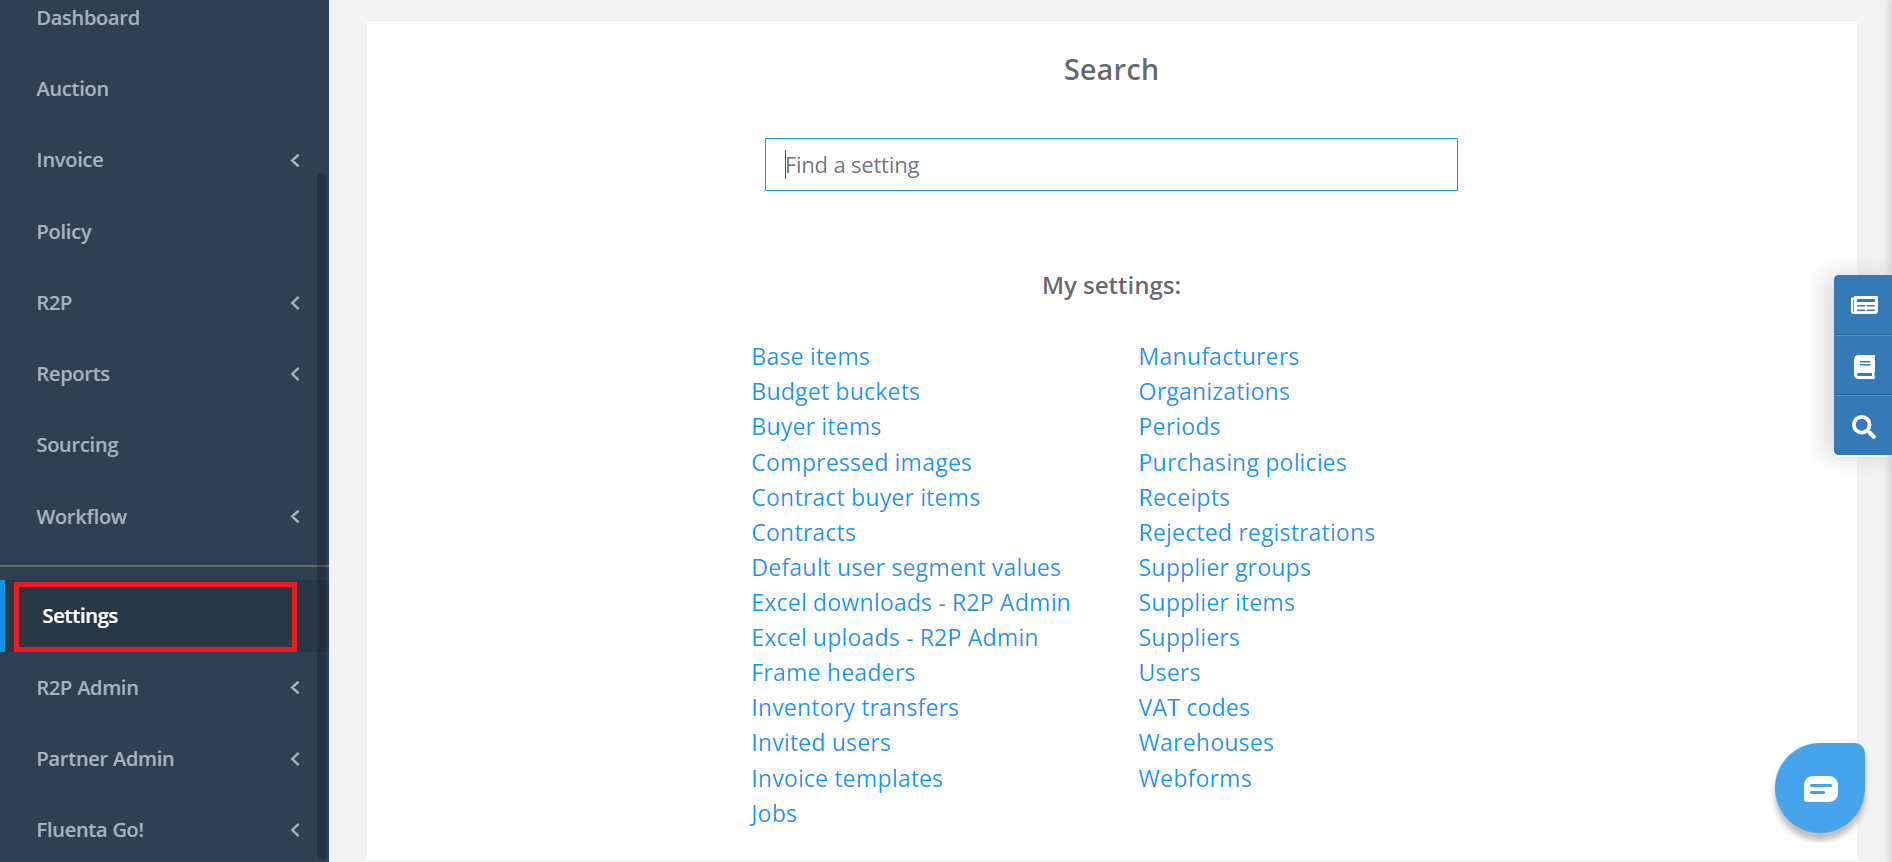Open the list panel icon on right edge
Image resolution: width=1892 pixels, height=862 pixels.
(1864, 305)
